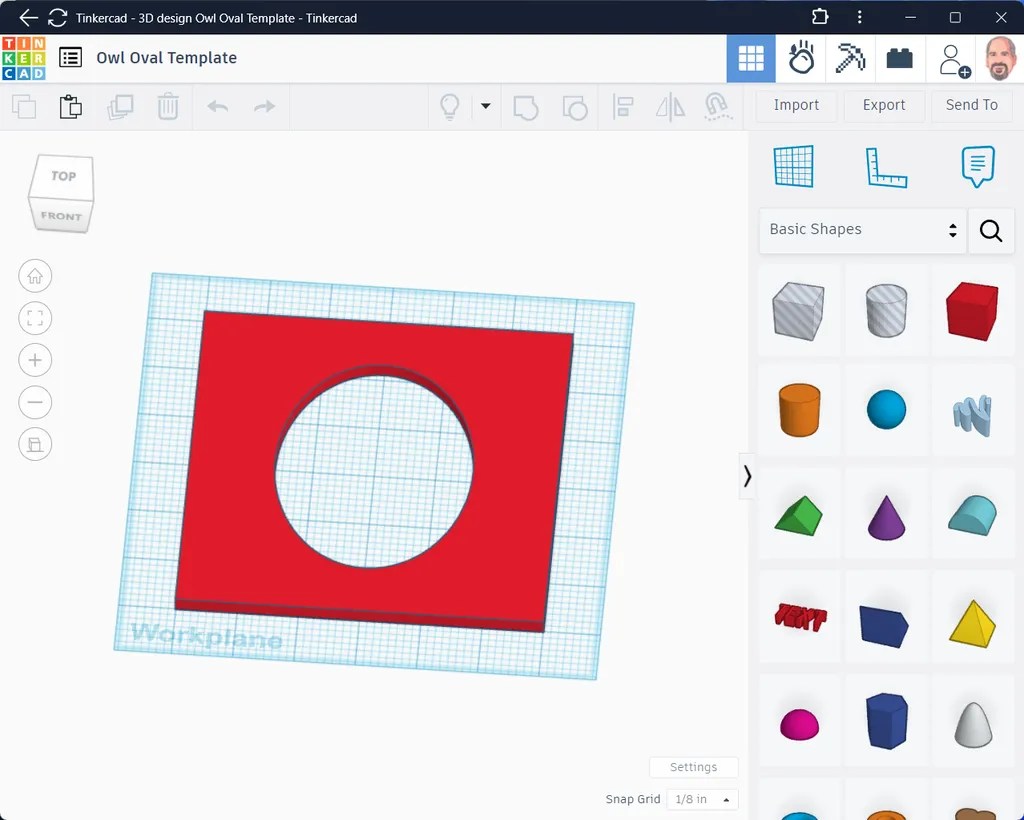Image resolution: width=1024 pixels, height=820 pixels.
Task: Click the Fit all in view button
Action: point(35,318)
